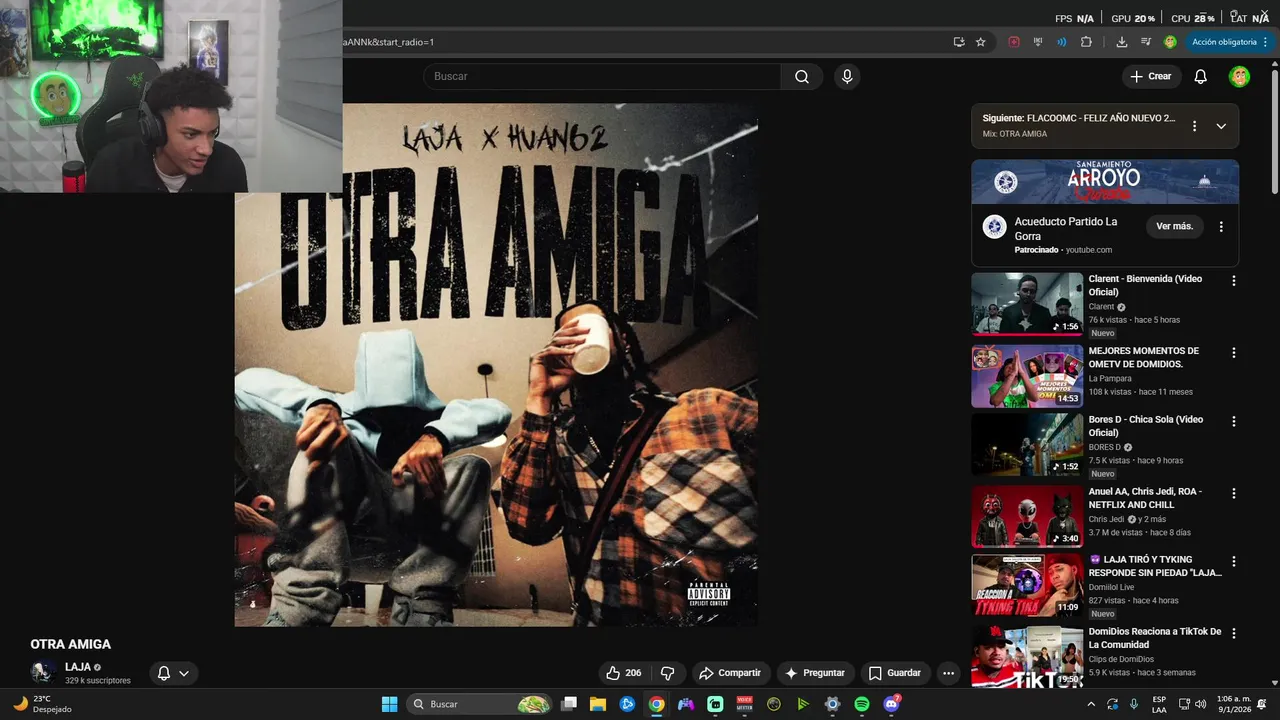Show hidden system tray icons
Screen dimensions: 1280x720
point(1091,704)
